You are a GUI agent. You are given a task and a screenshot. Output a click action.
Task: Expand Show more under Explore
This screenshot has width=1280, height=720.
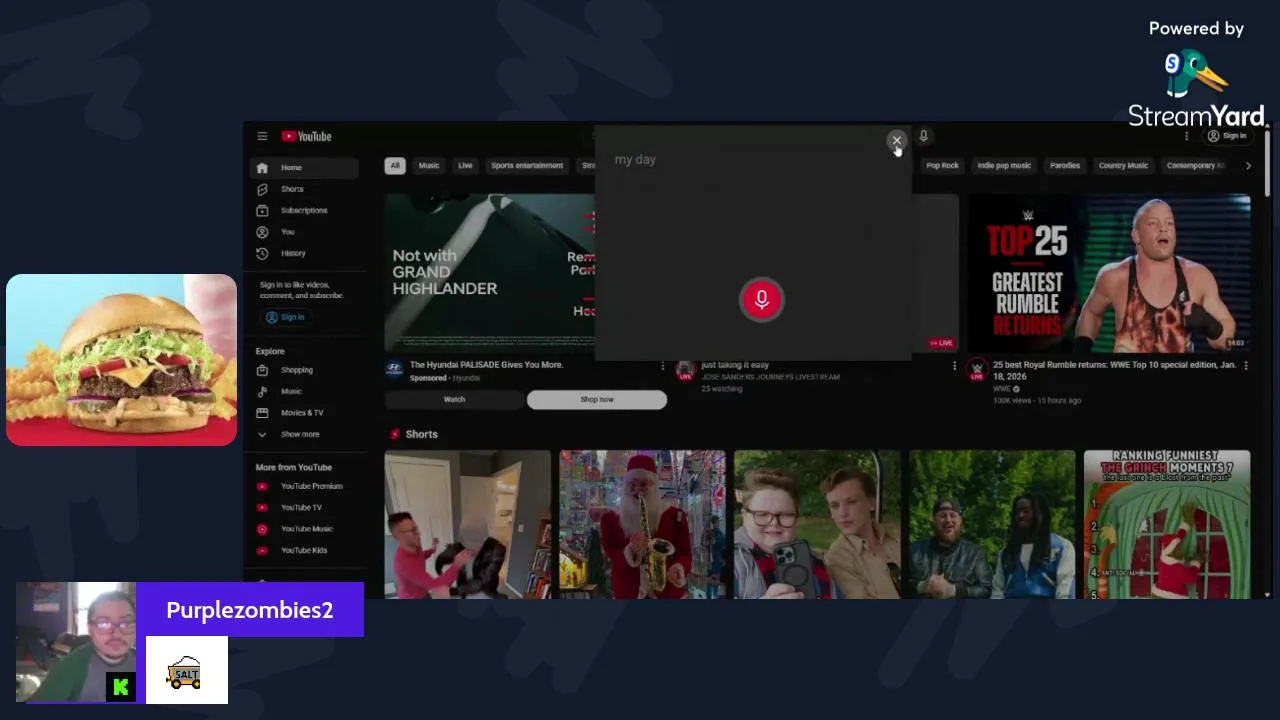point(304,434)
